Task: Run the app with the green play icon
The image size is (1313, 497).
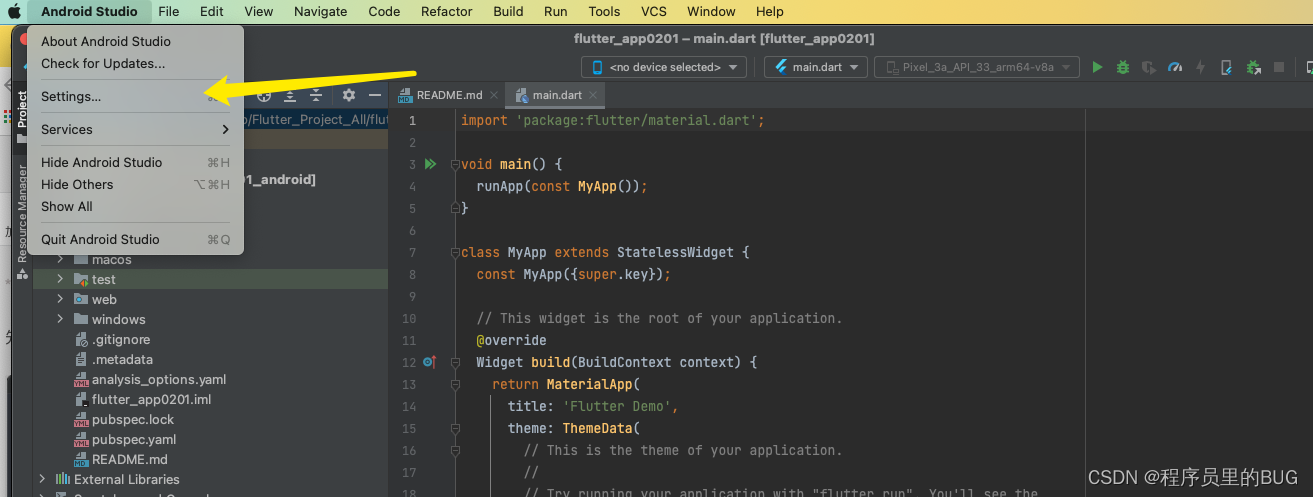Action: [1097, 67]
